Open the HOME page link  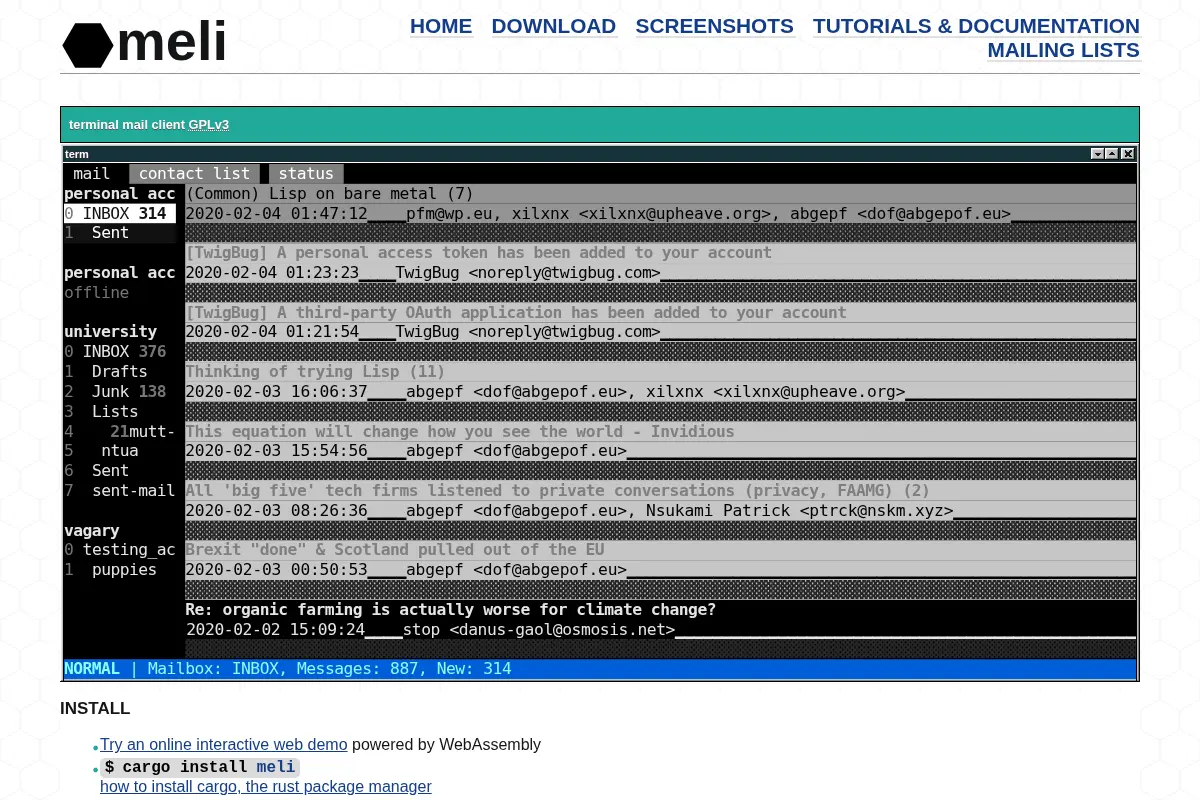(441, 26)
